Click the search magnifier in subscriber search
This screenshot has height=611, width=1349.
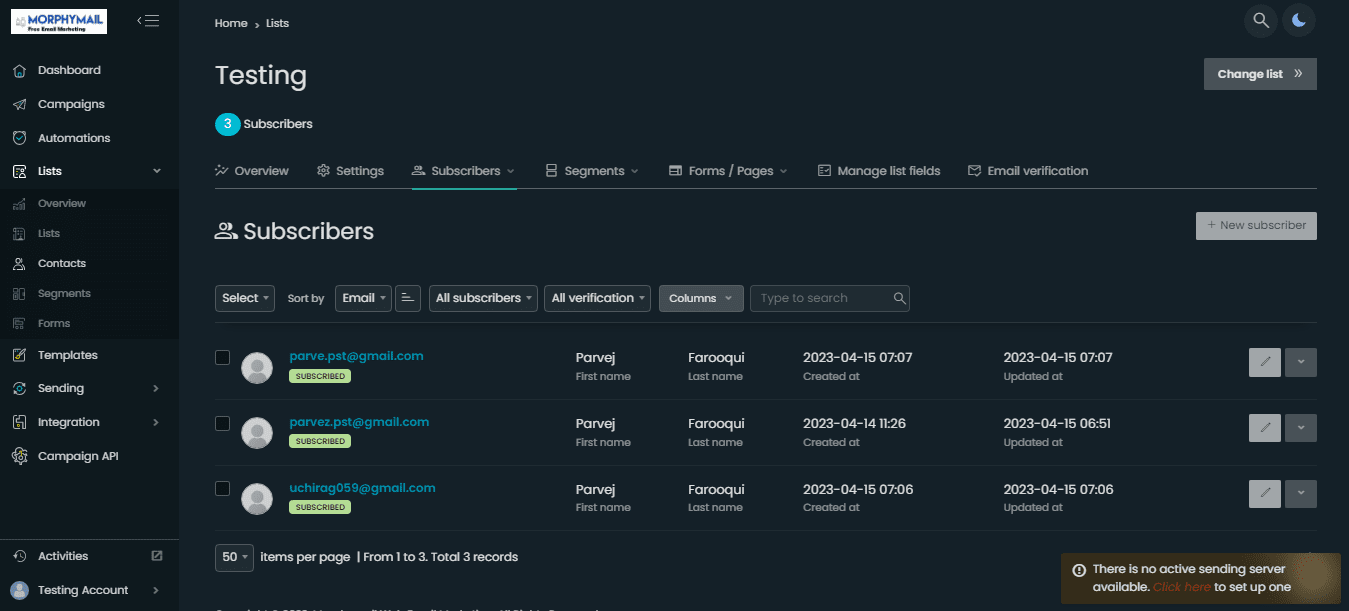tap(899, 298)
